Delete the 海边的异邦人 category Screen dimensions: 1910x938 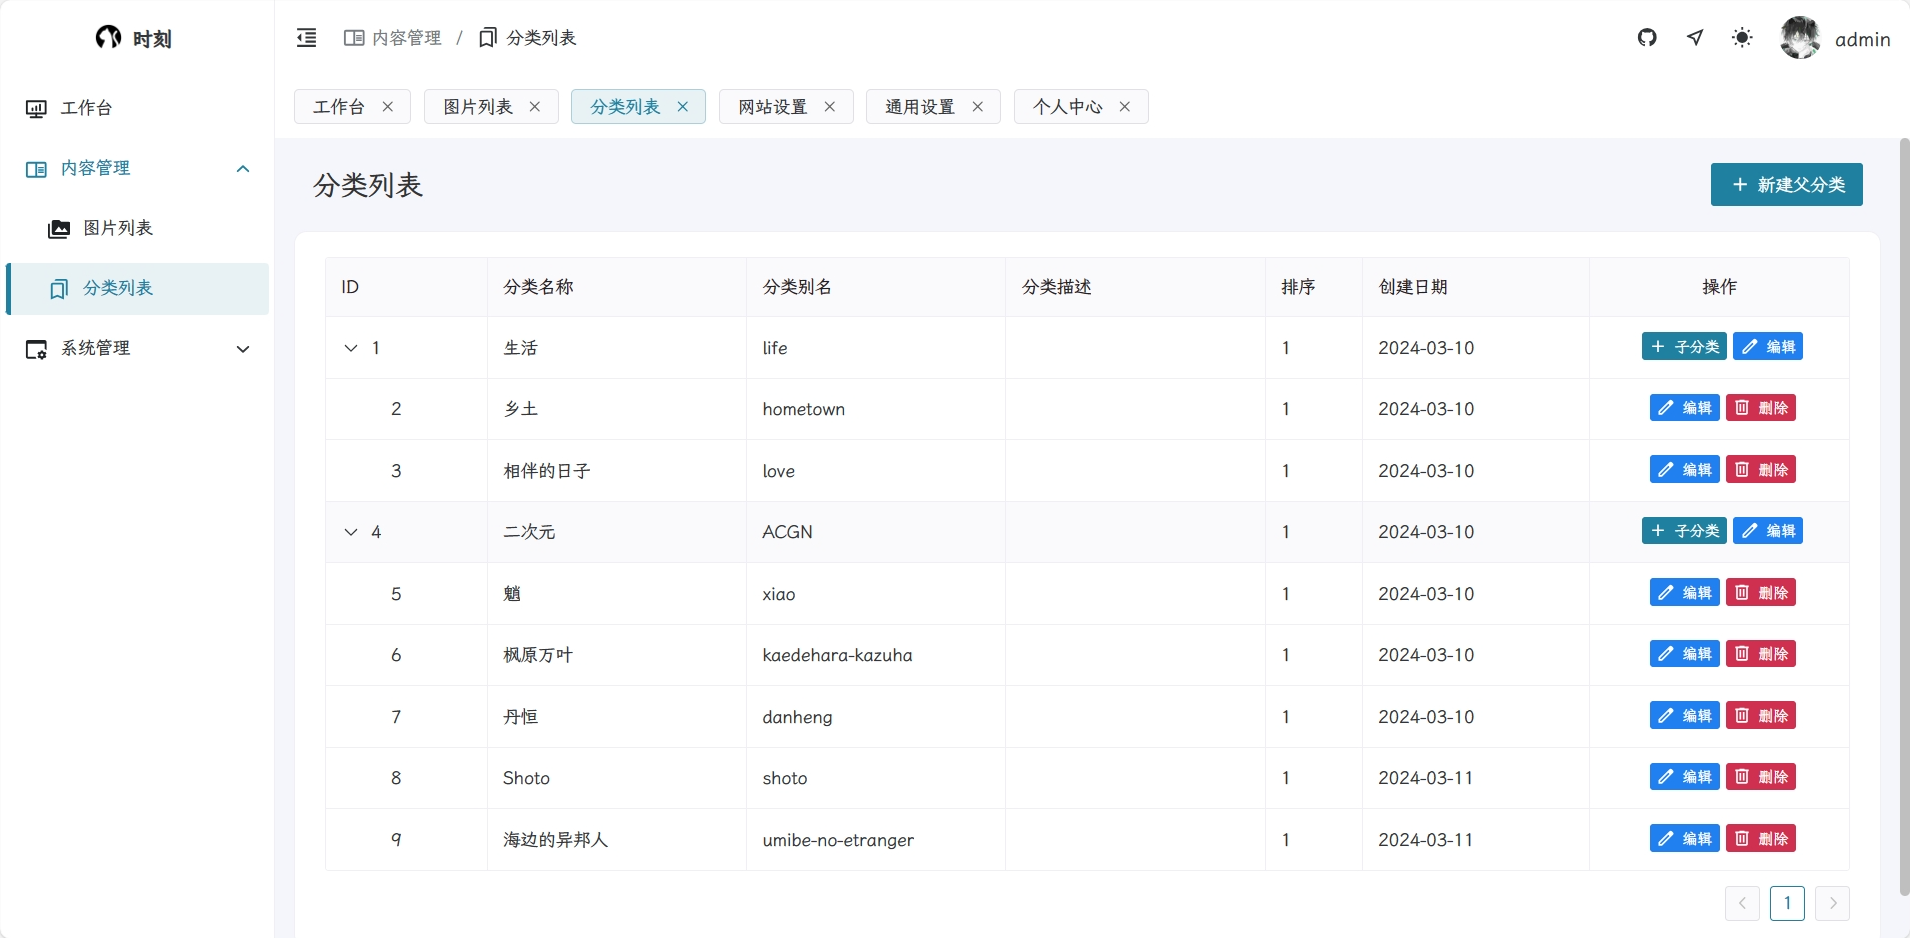coord(1761,839)
